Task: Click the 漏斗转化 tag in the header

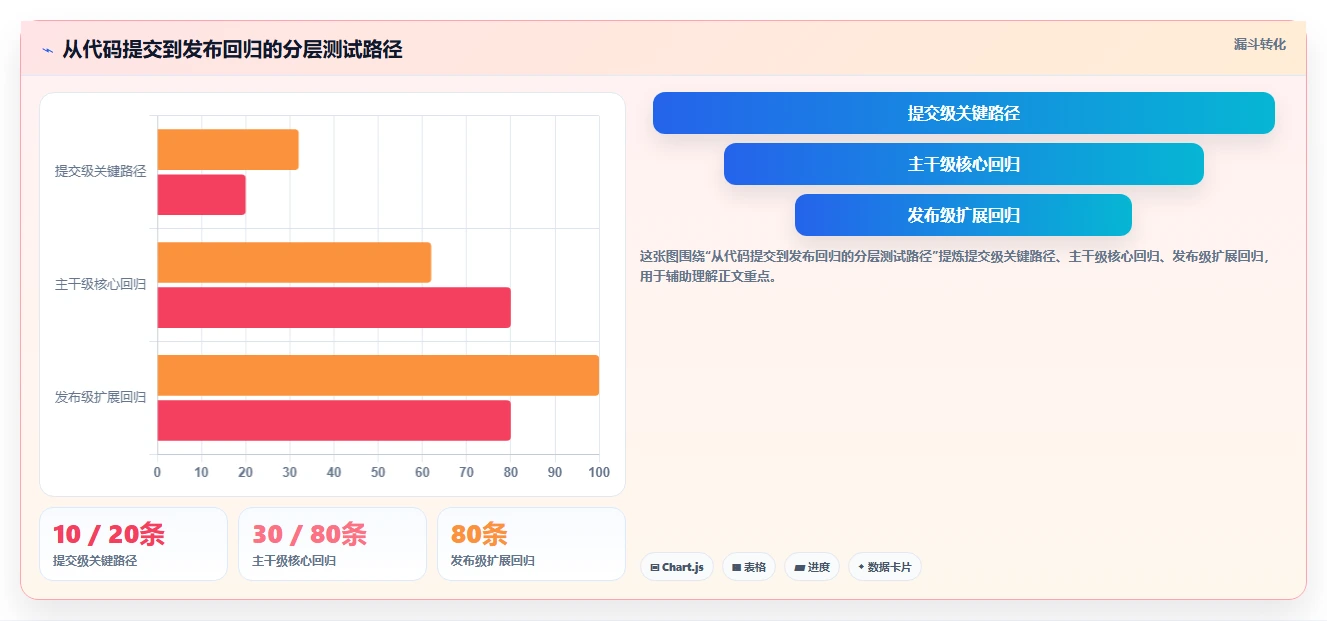Action: point(1259,44)
